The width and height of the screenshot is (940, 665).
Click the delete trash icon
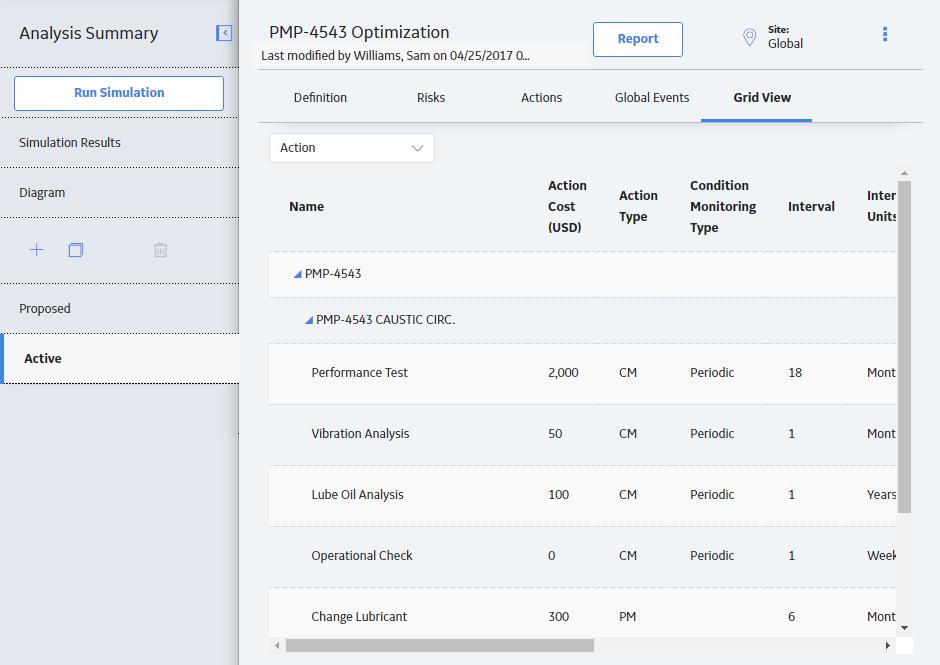[x=160, y=249]
